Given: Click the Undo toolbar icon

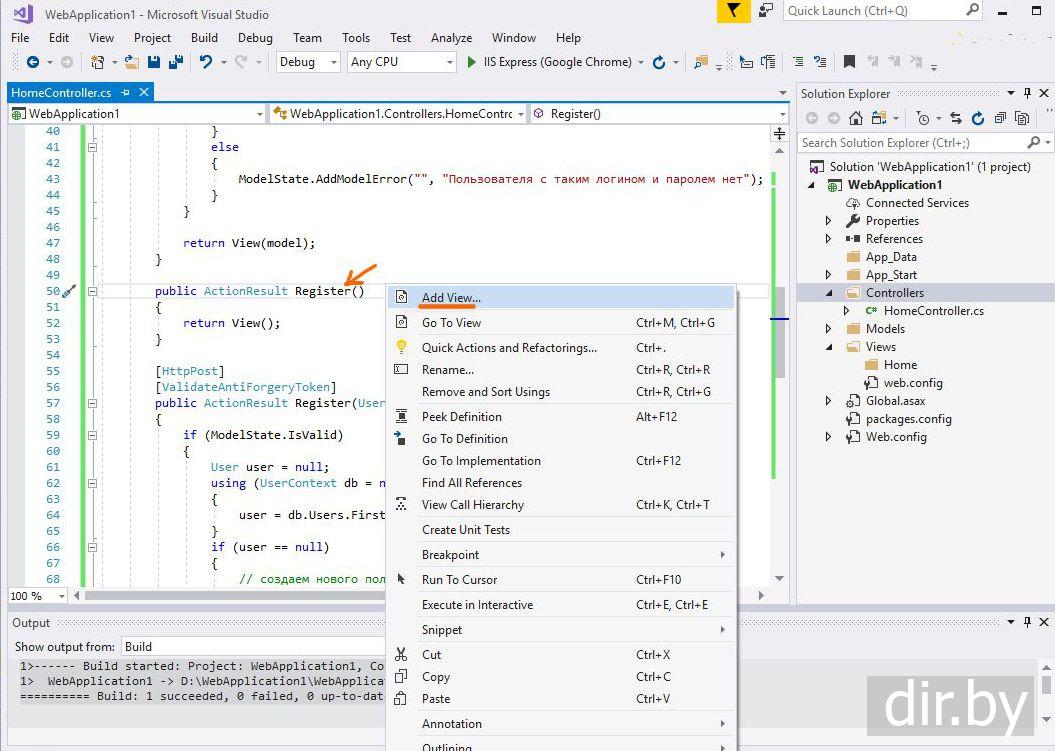Looking at the screenshot, I should coord(205,62).
